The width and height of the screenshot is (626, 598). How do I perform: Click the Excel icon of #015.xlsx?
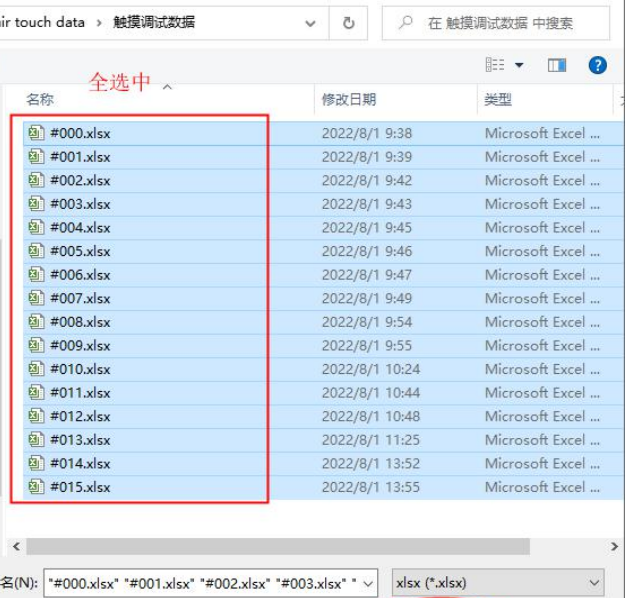point(36,487)
